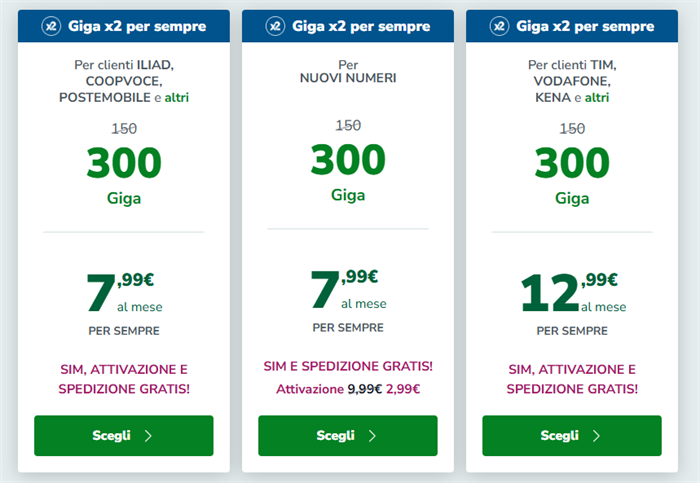This screenshot has height=483, width=700.
Task: Click x2 icon on TIM offer header
Action: pos(500,26)
